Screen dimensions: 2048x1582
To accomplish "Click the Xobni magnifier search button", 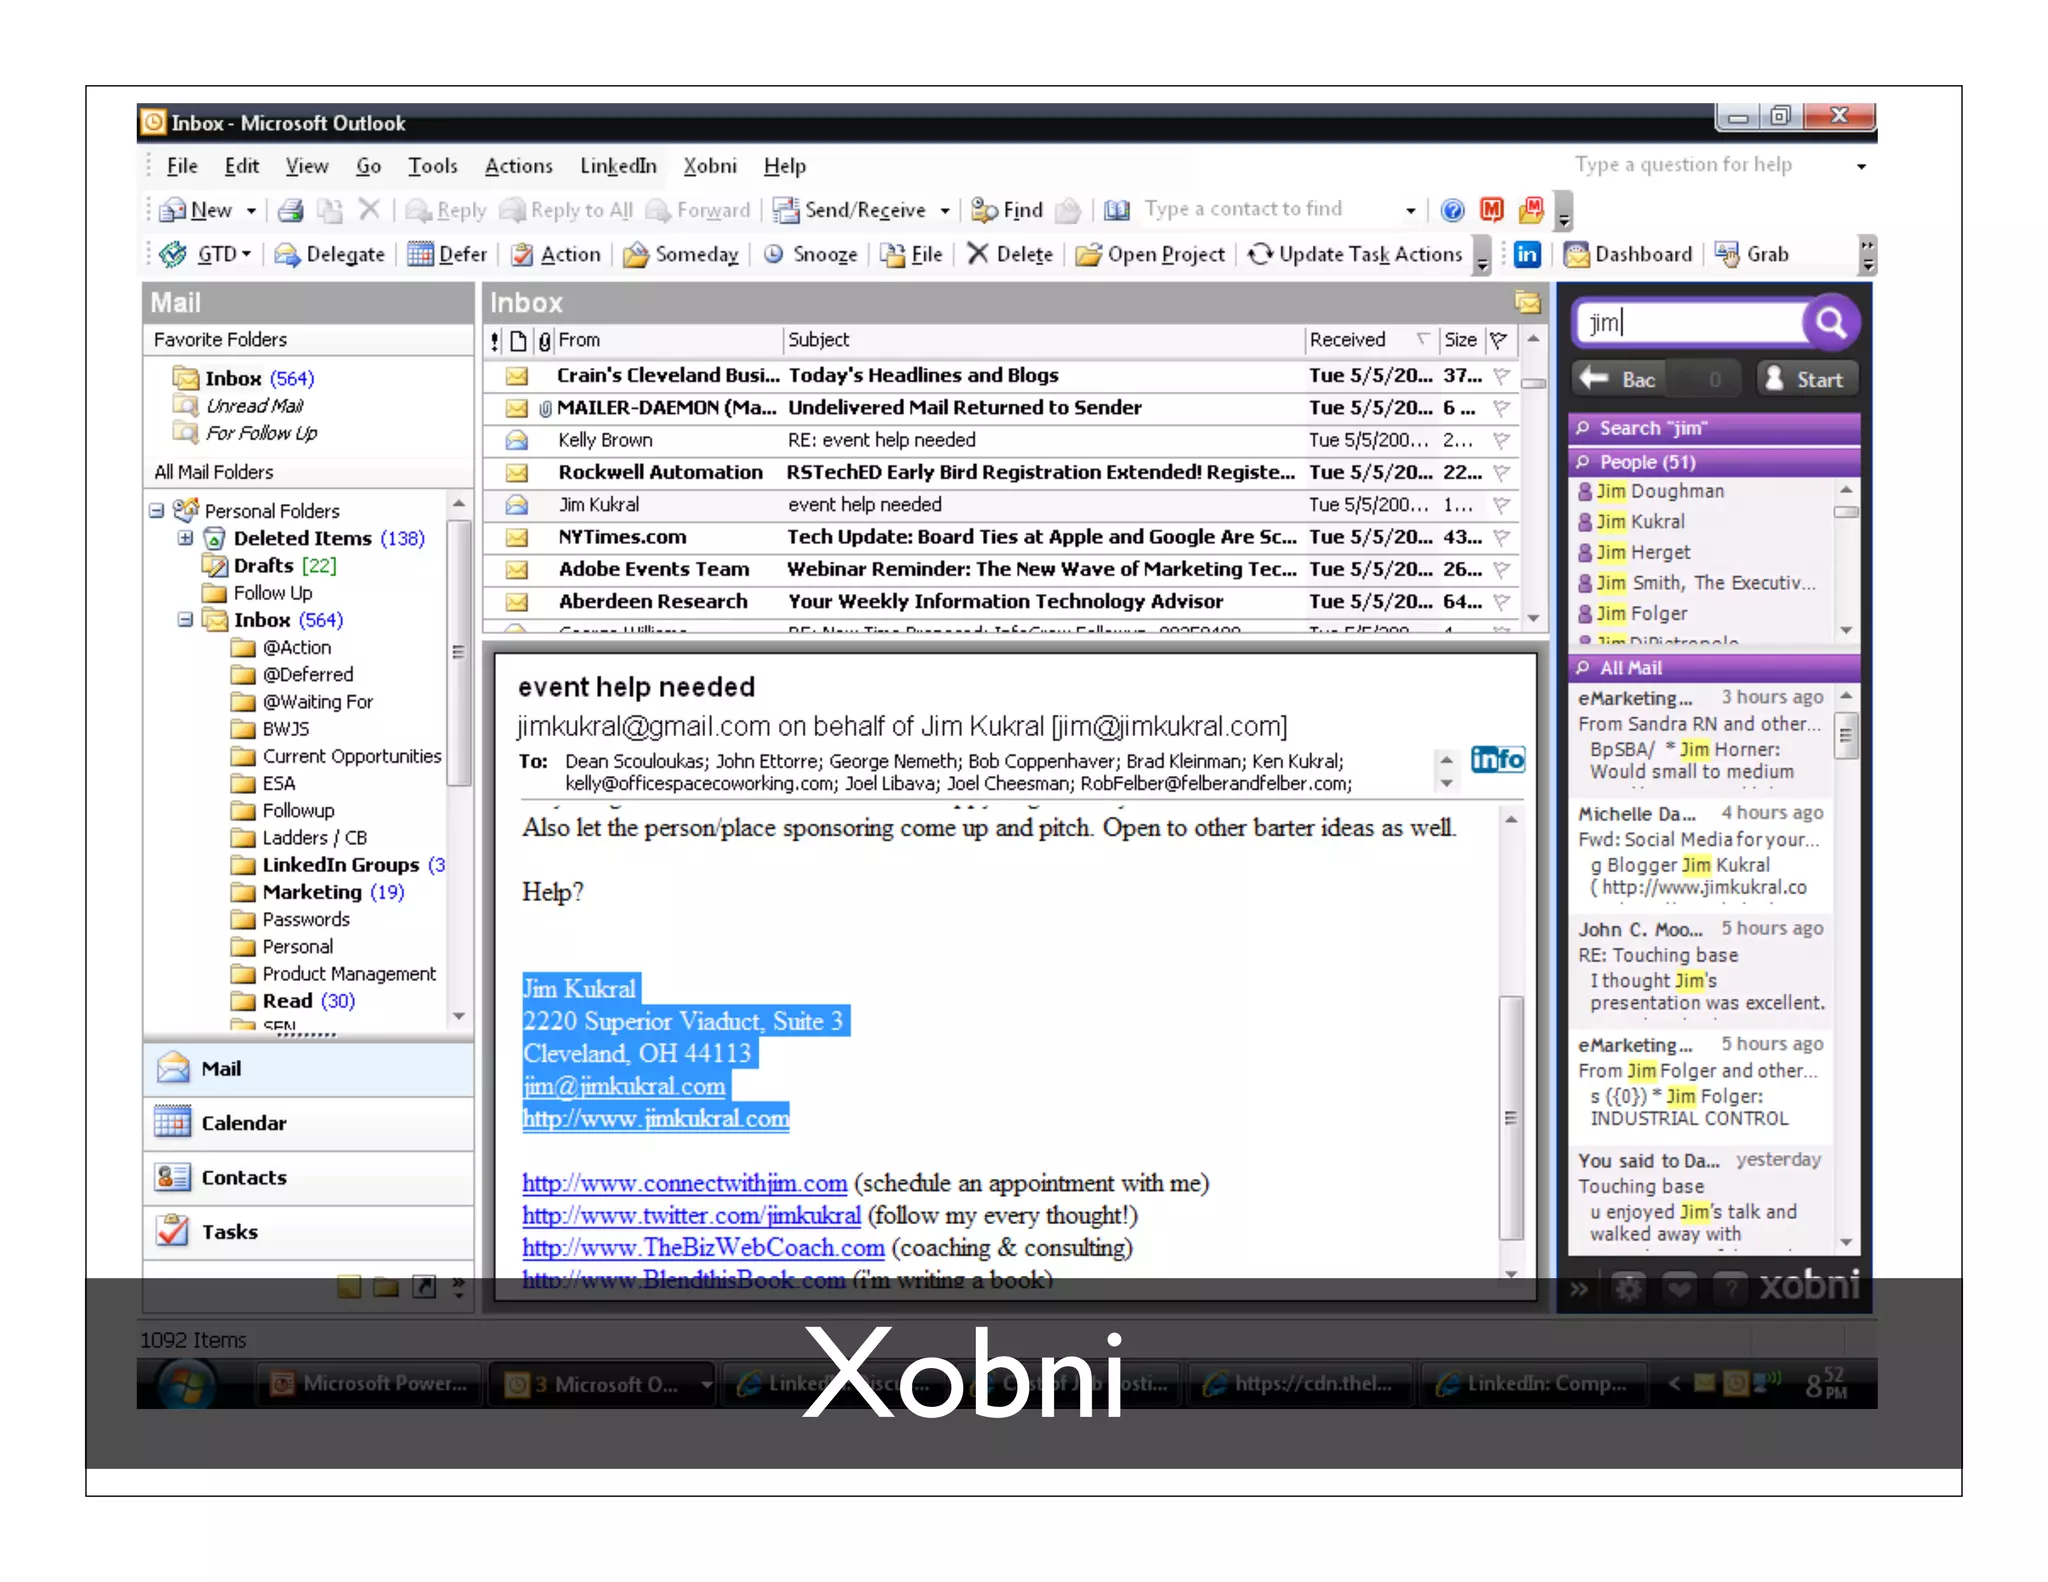I will coord(1831,322).
